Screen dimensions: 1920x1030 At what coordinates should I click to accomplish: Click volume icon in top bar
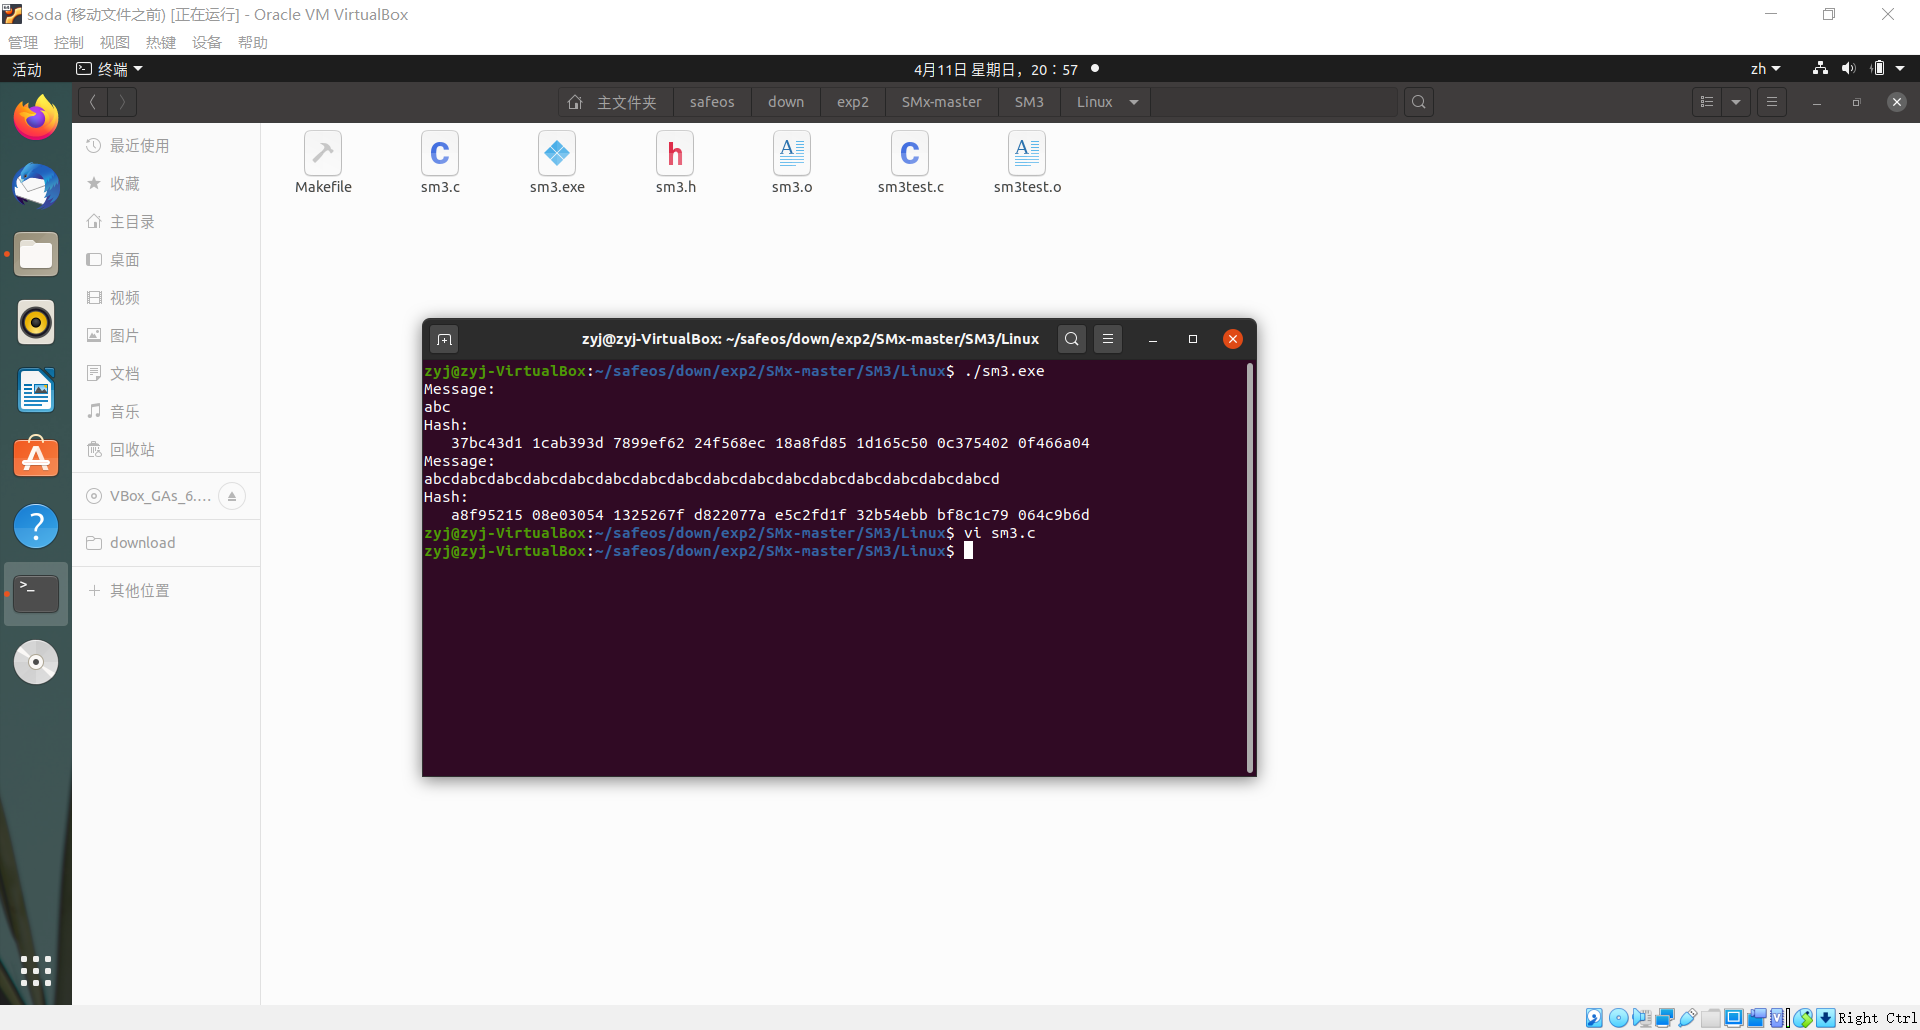[1848, 69]
